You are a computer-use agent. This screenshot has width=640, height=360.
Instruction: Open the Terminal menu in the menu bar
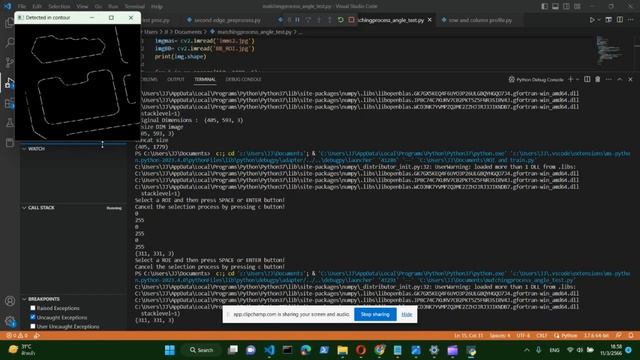point(134,6)
